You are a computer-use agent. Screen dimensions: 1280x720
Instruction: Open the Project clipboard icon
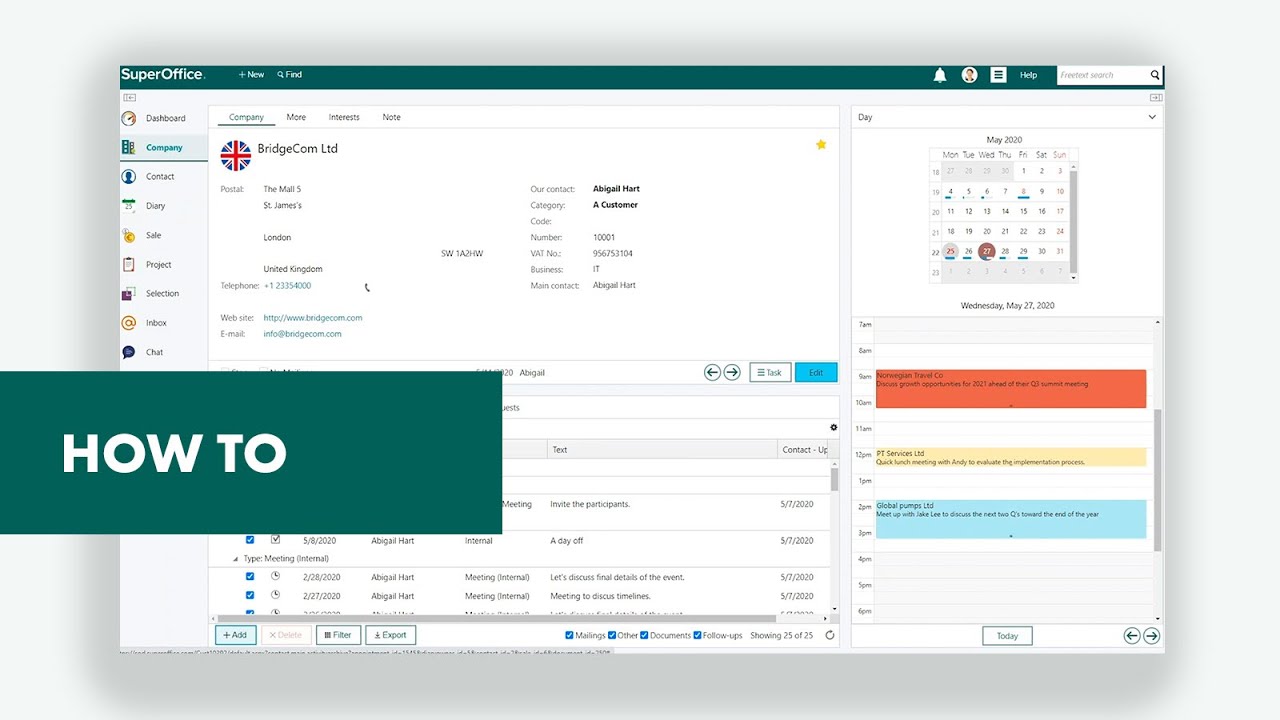tap(128, 264)
